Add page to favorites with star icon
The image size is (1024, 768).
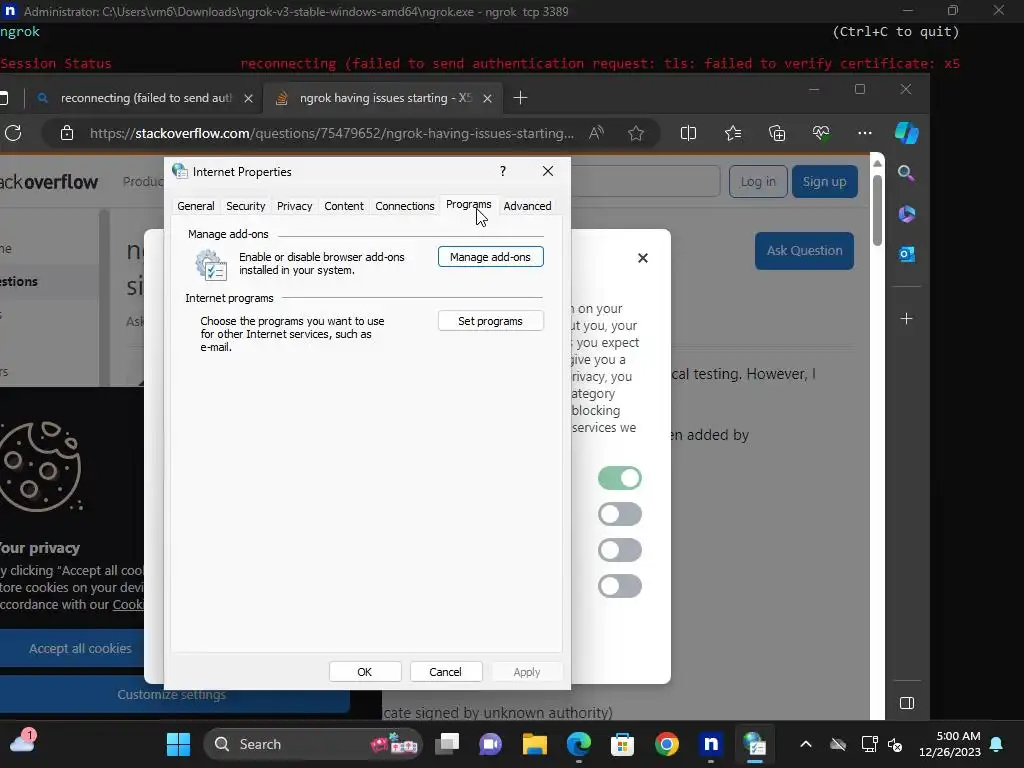coord(636,133)
